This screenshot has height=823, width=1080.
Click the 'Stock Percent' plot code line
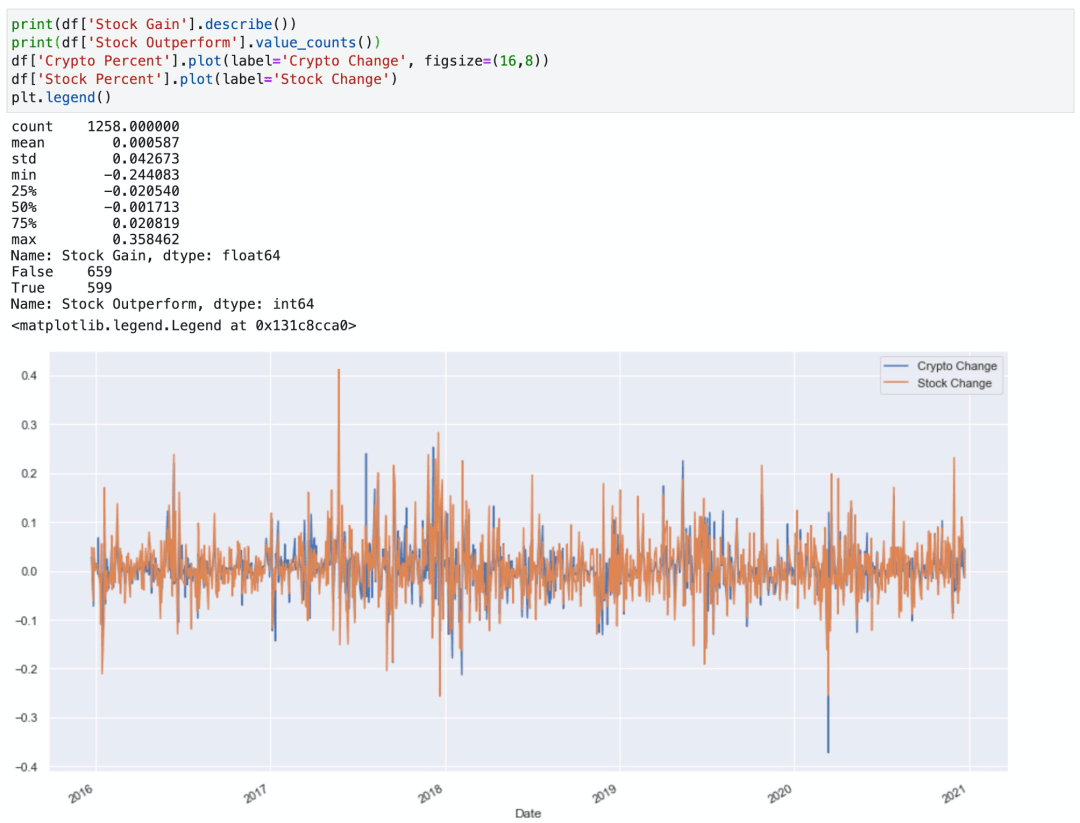pos(204,79)
